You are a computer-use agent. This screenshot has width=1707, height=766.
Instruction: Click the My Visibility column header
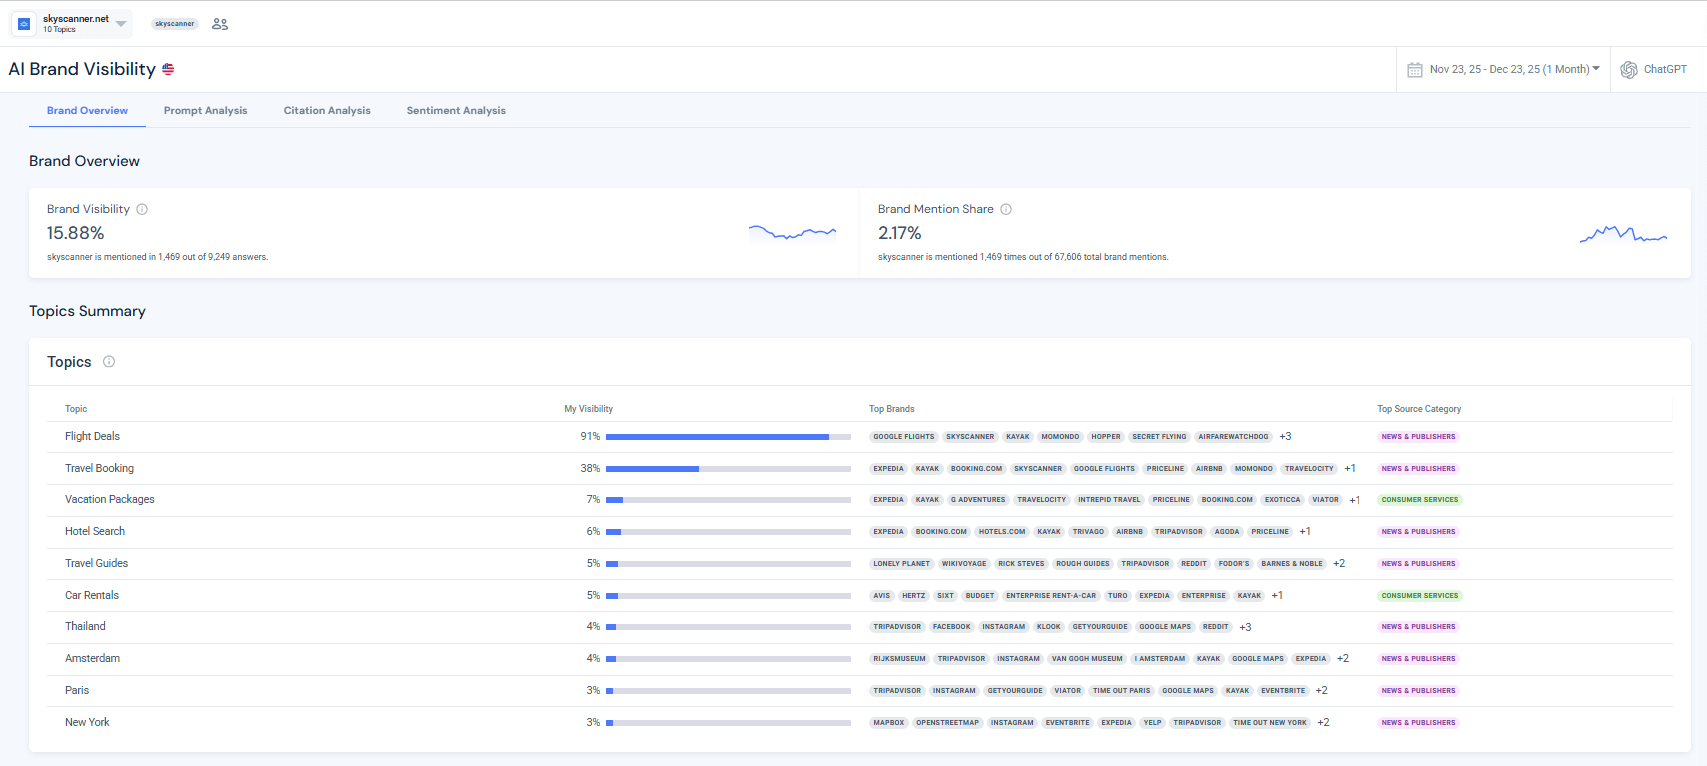point(589,409)
